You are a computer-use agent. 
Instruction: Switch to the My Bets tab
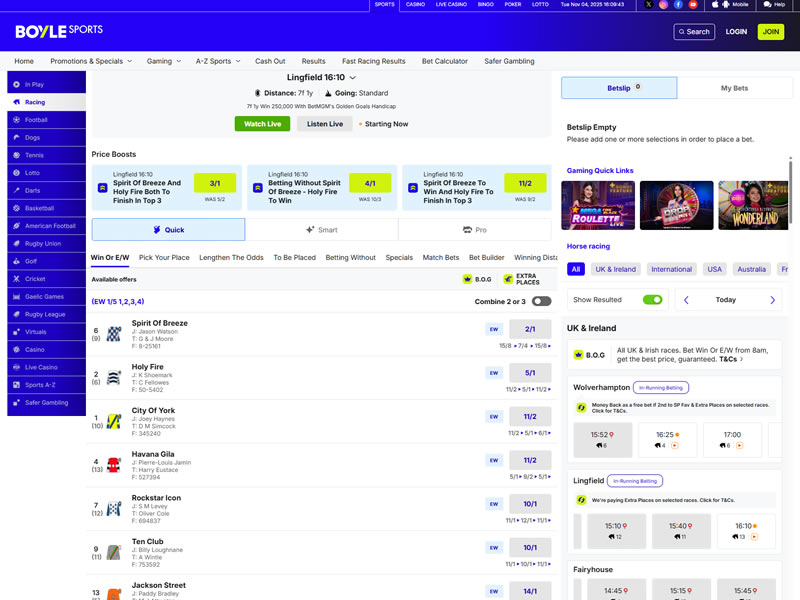734,88
